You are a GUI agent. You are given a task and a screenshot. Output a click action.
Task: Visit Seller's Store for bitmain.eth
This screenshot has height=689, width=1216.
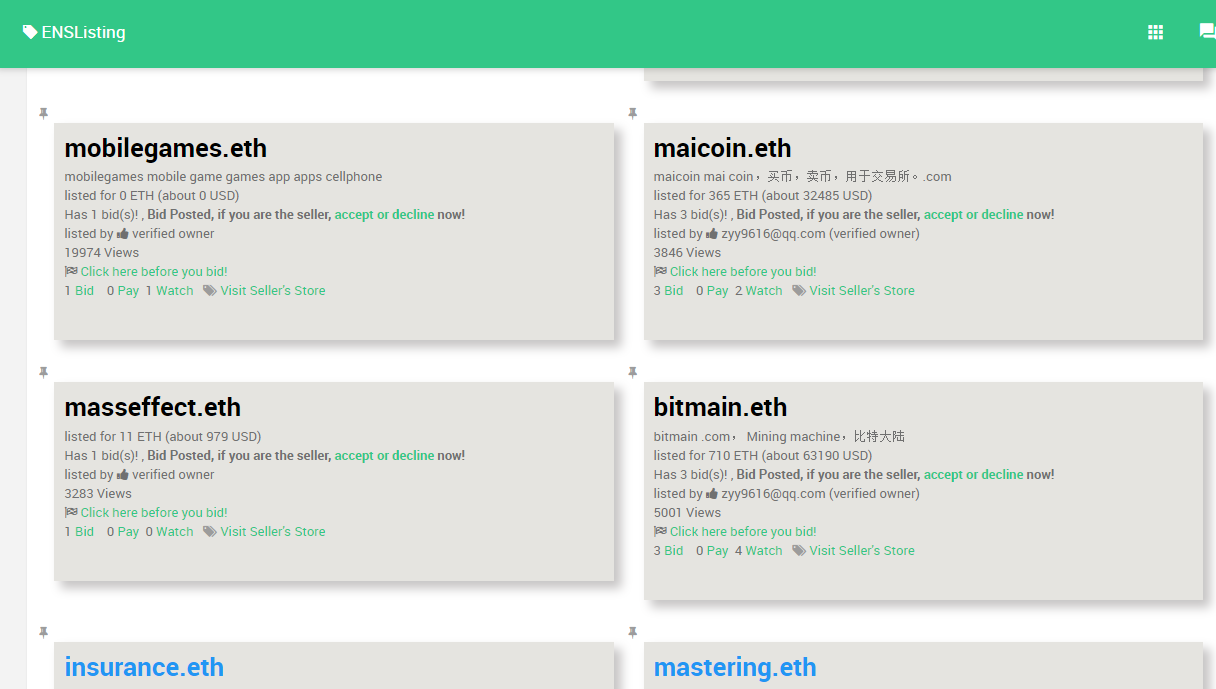862,550
